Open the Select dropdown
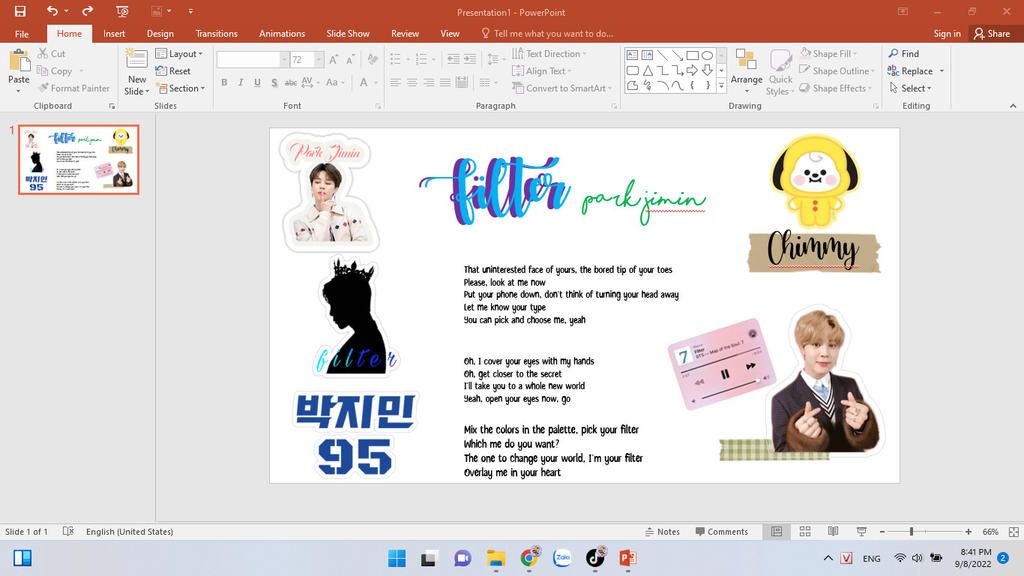1024x576 pixels. 910,88
